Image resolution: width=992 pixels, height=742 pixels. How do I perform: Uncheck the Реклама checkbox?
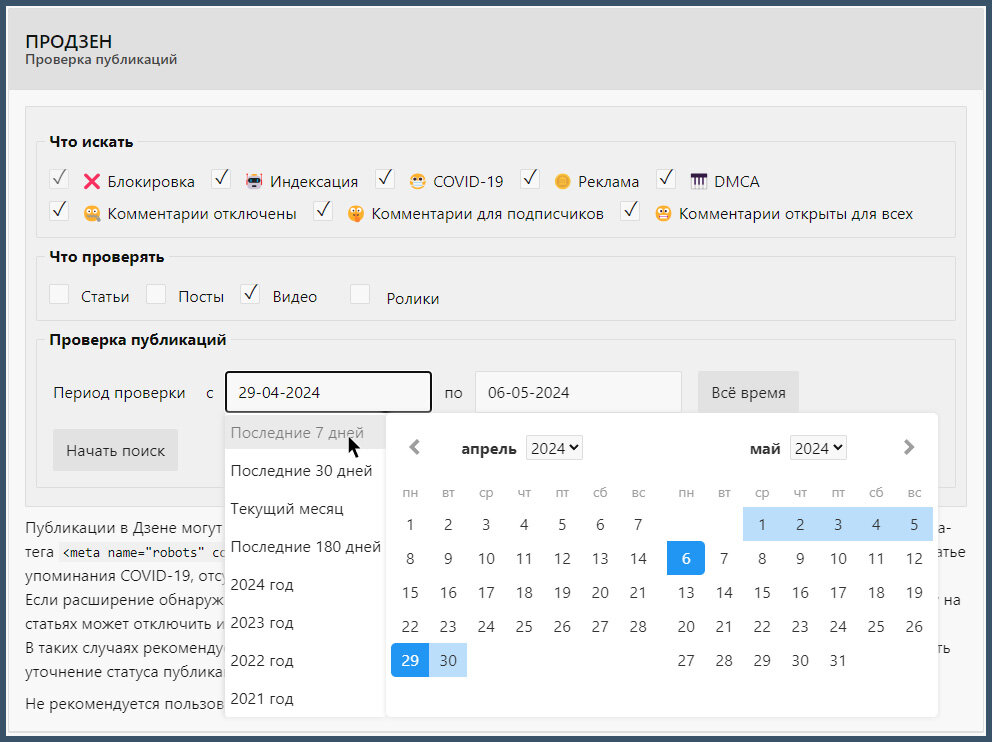coord(530,179)
